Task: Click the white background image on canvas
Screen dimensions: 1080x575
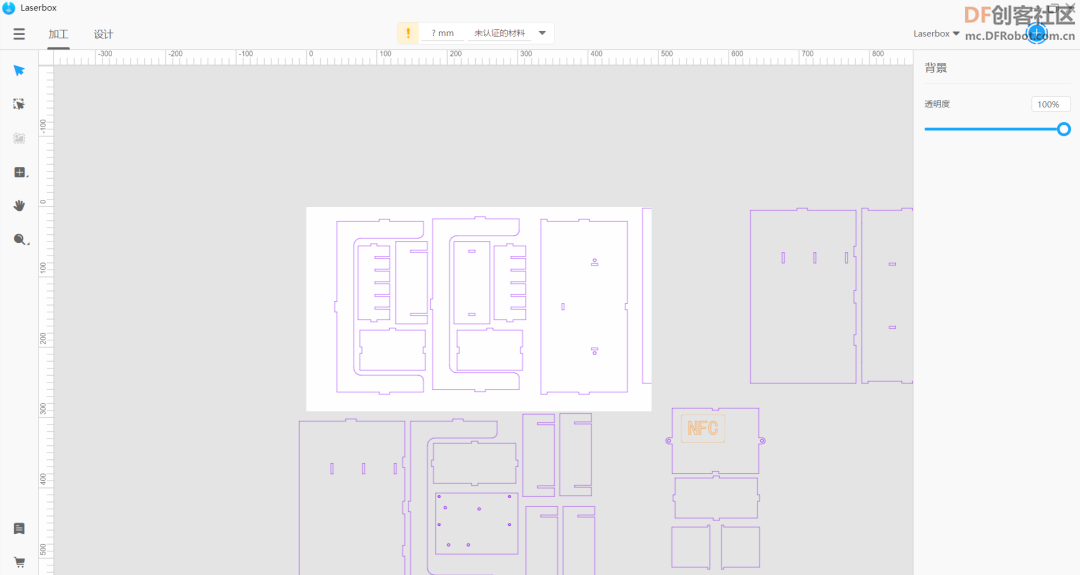Action: 479,309
